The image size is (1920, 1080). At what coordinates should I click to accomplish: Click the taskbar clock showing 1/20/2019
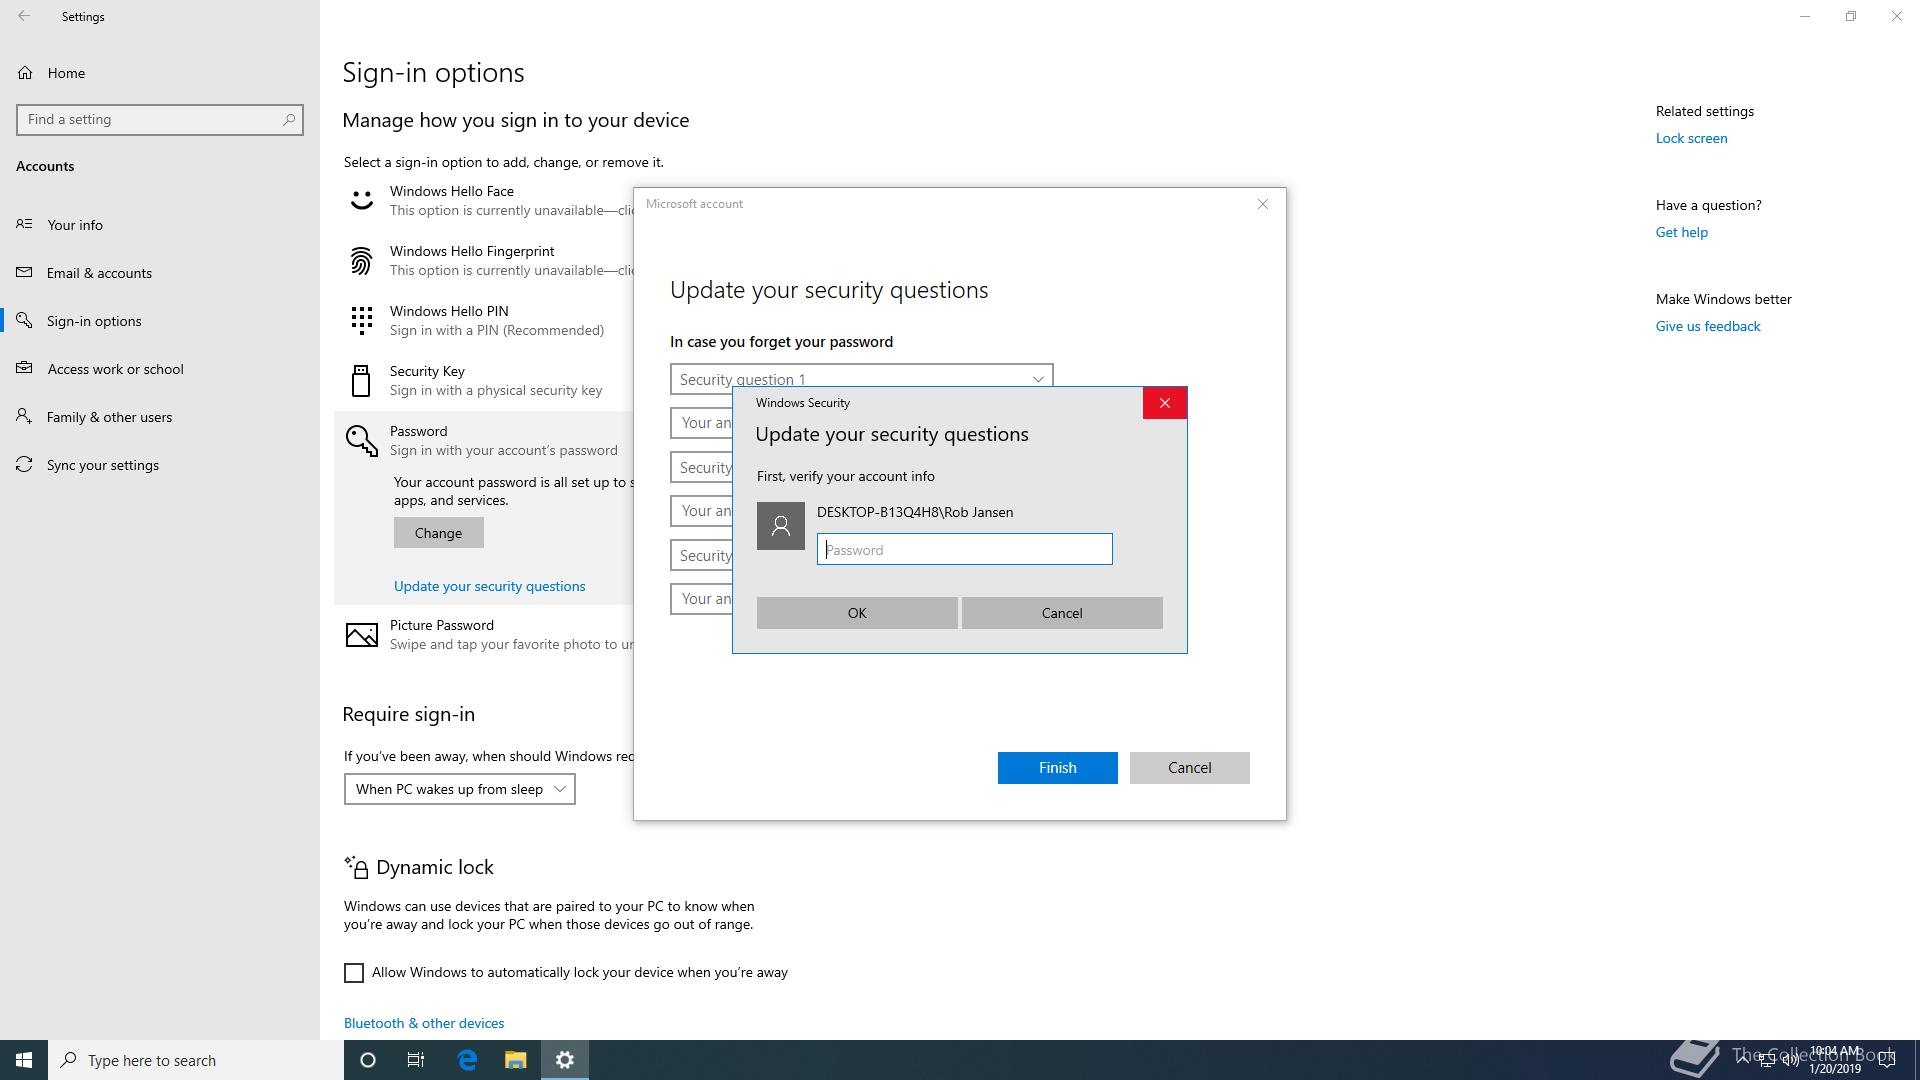coord(1834,1060)
